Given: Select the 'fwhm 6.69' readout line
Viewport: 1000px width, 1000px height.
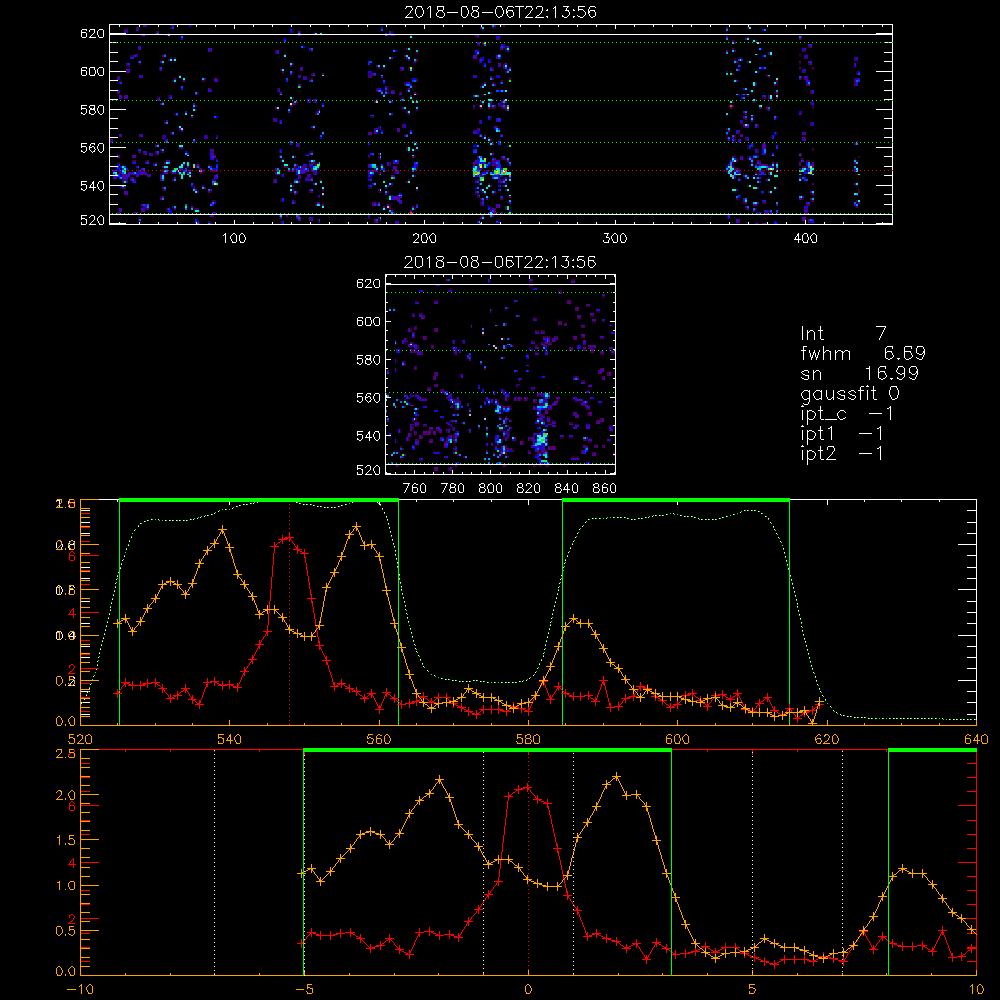Looking at the screenshot, I should pyautogui.click(x=863, y=353).
